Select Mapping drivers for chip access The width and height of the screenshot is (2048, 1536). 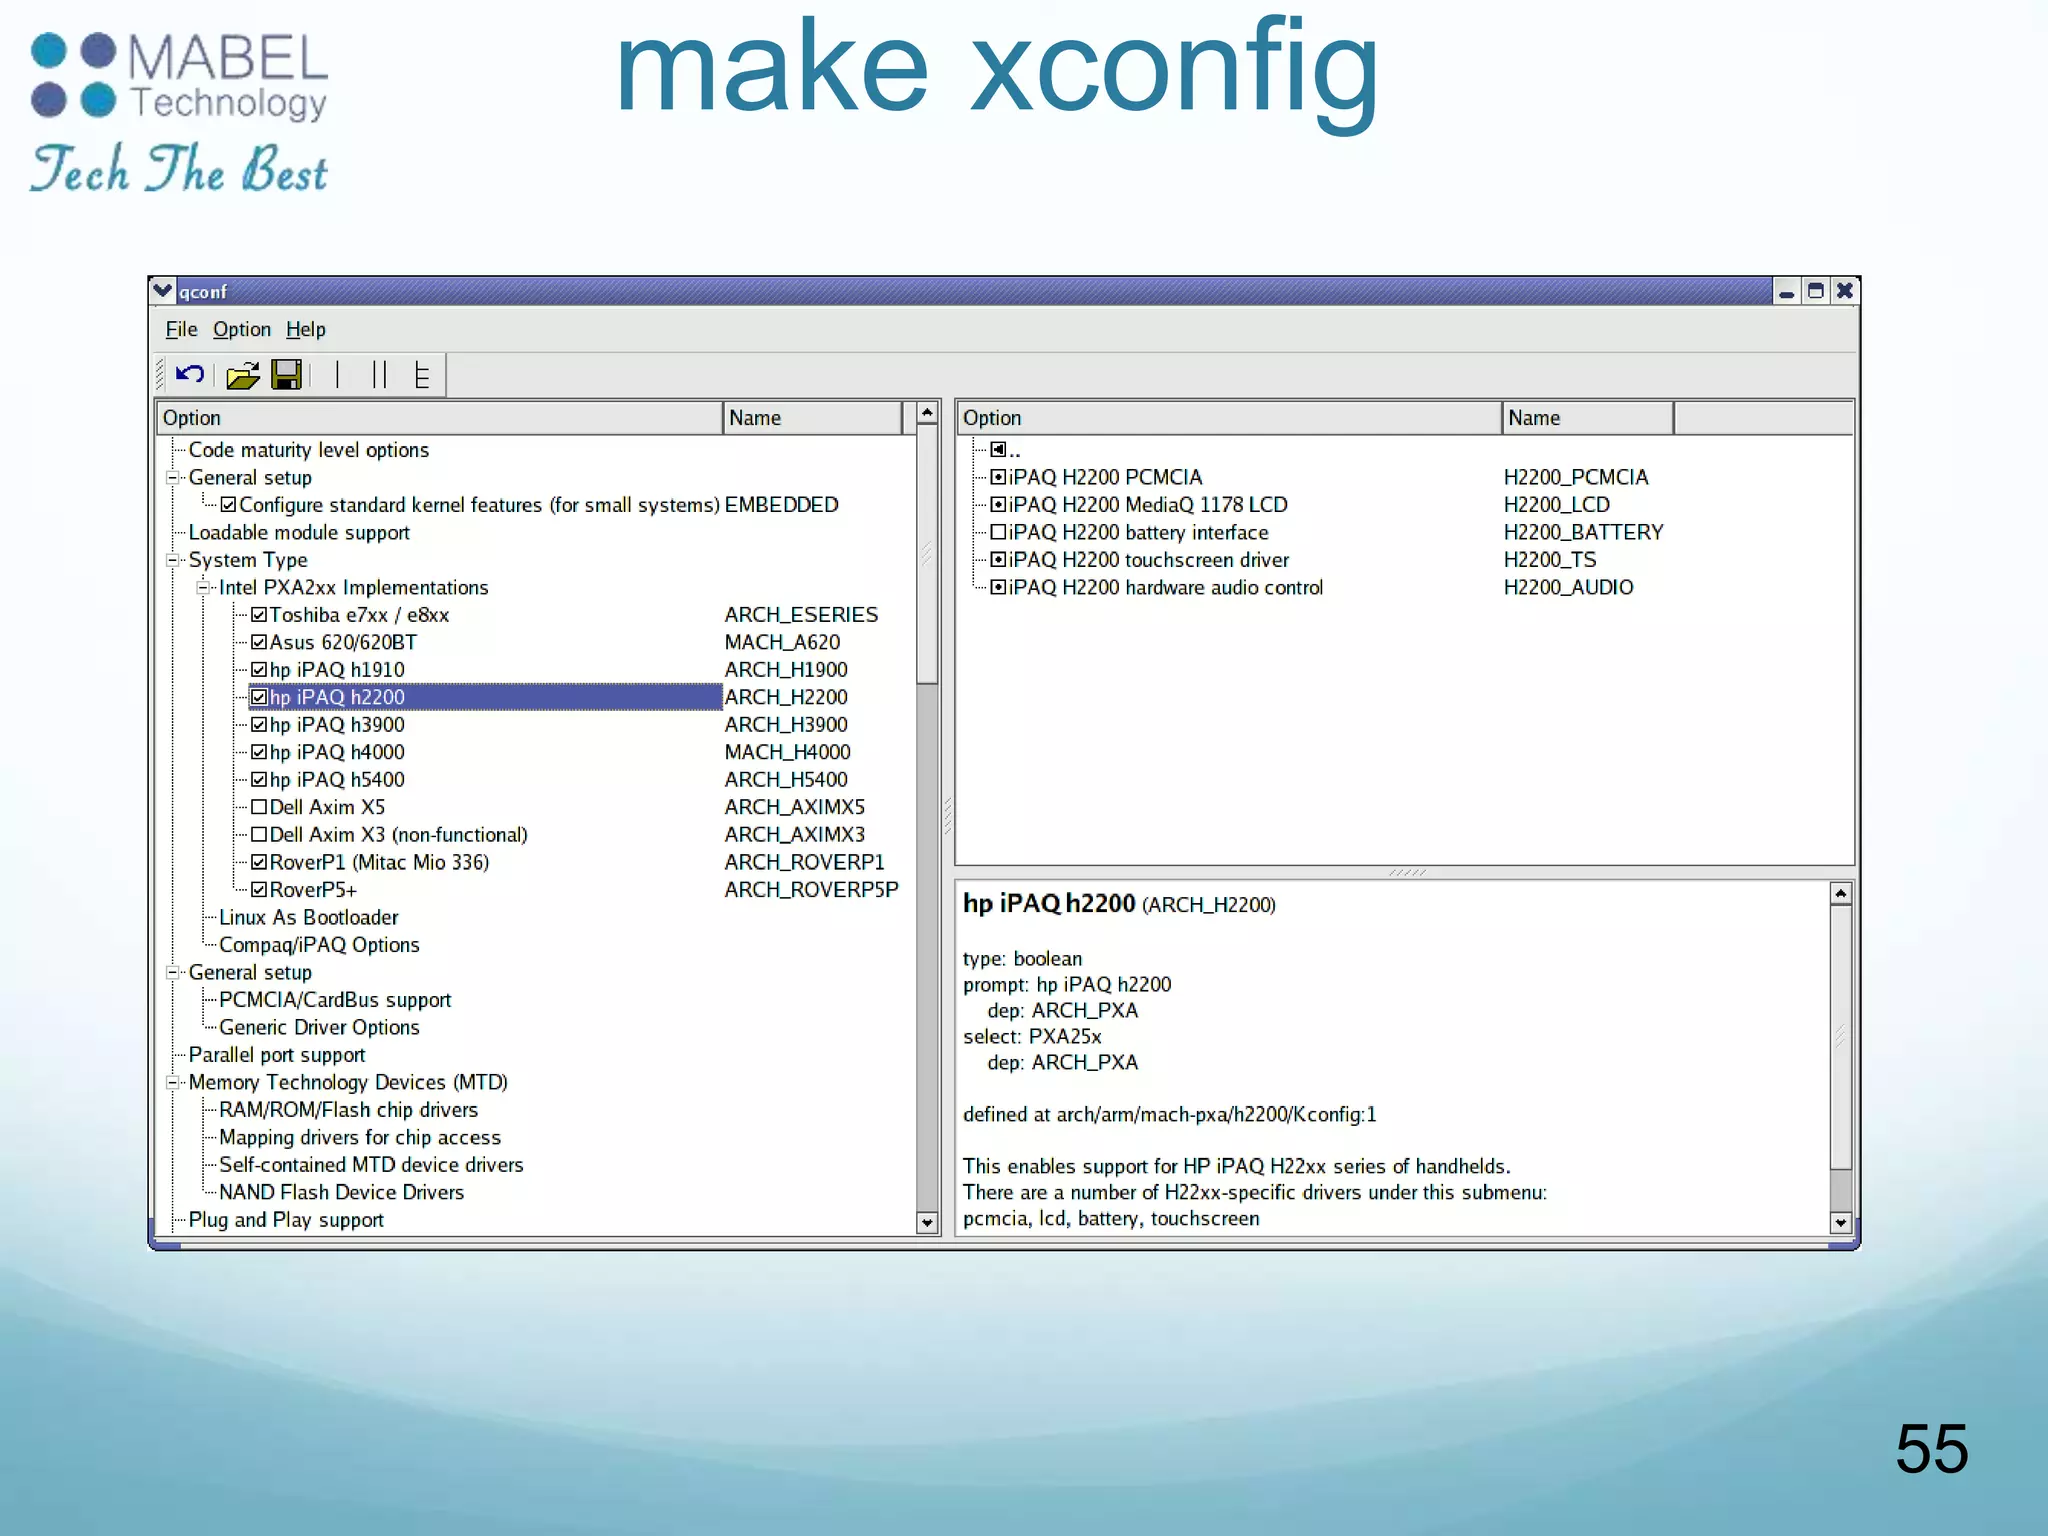click(360, 1137)
